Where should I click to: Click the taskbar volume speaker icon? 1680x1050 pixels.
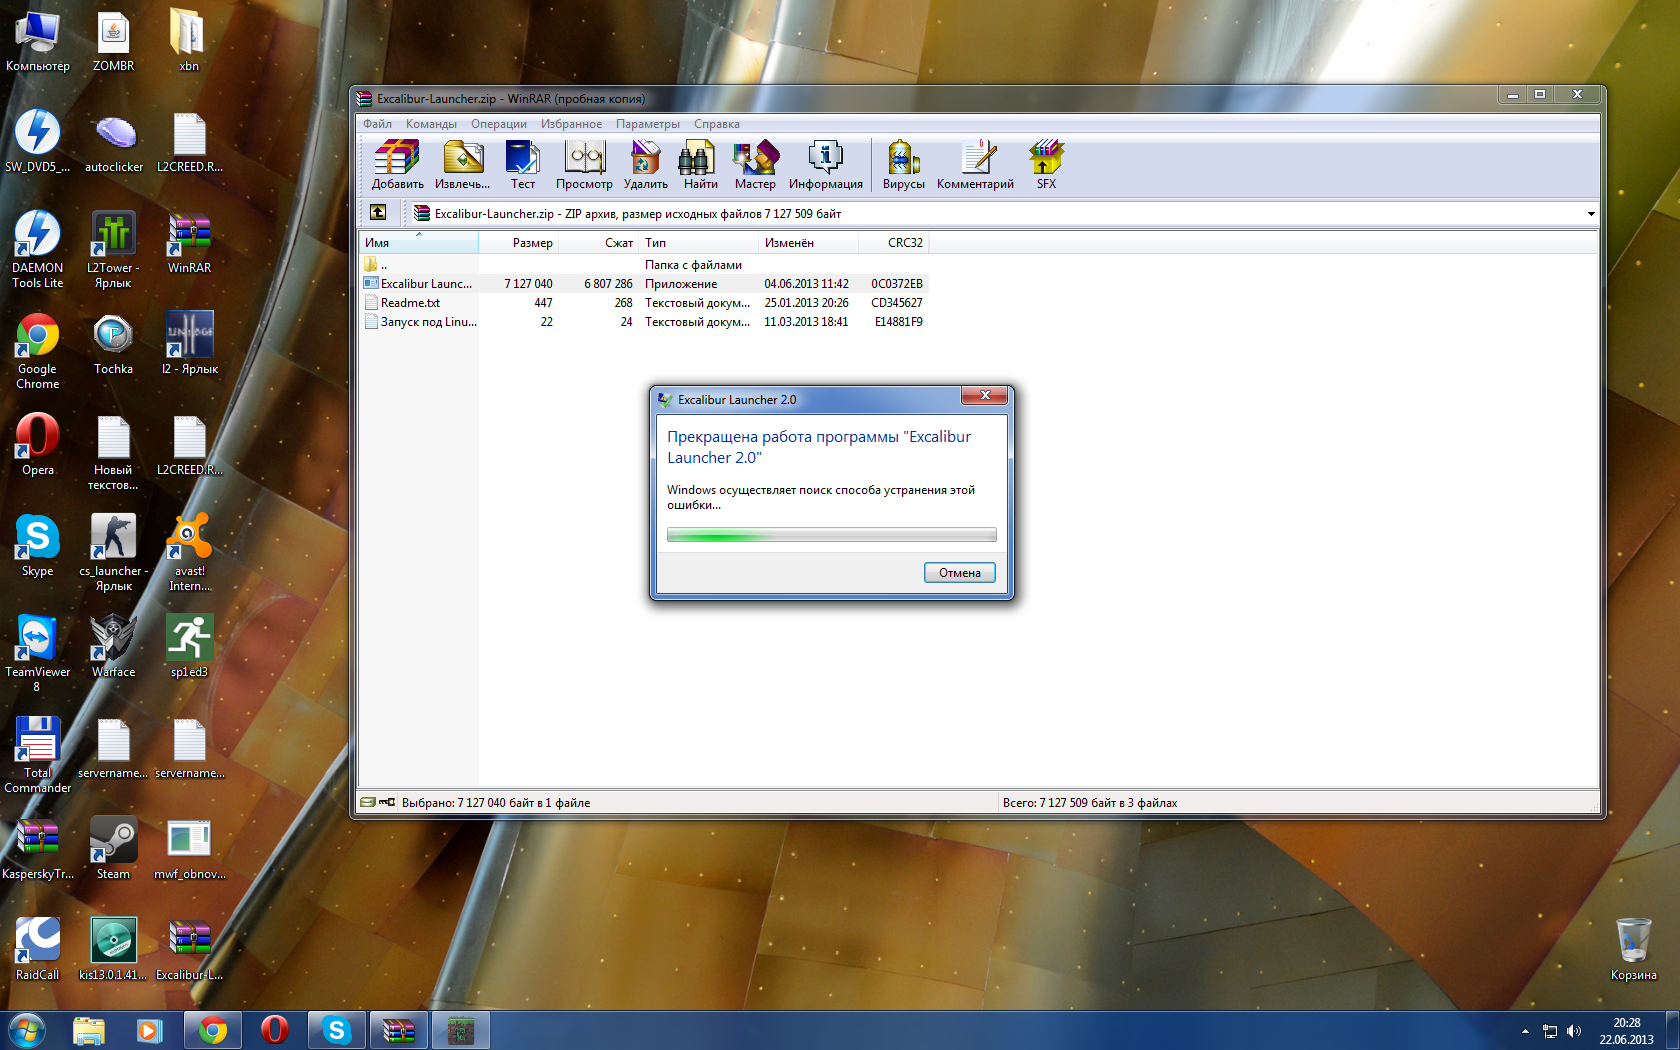pyautogui.click(x=1574, y=1031)
